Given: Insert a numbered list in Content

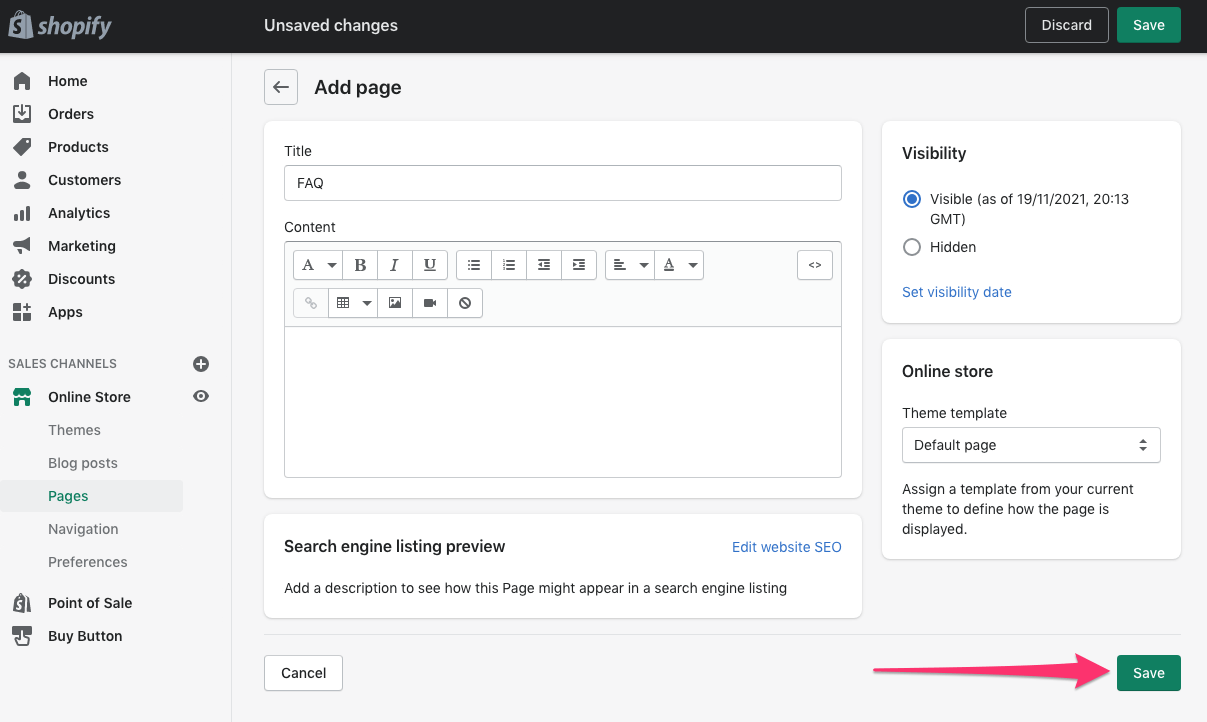Looking at the screenshot, I should click(508, 265).
